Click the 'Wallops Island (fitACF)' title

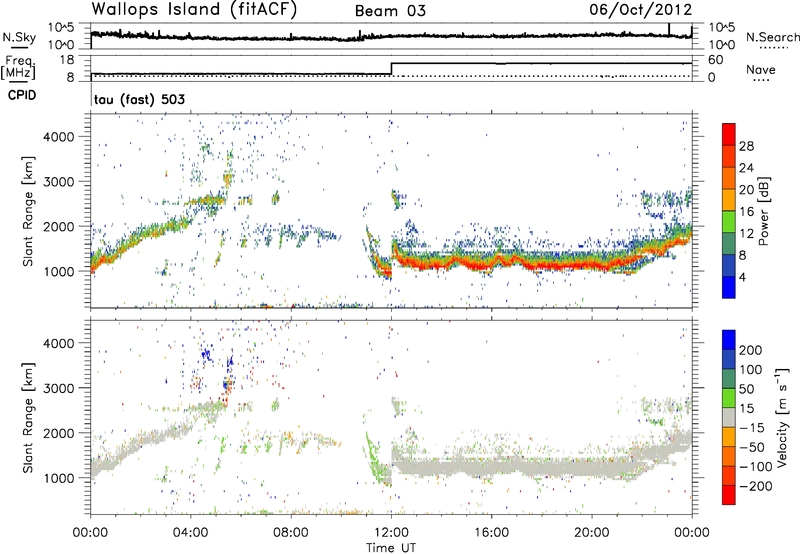click(x=194, y=9)
